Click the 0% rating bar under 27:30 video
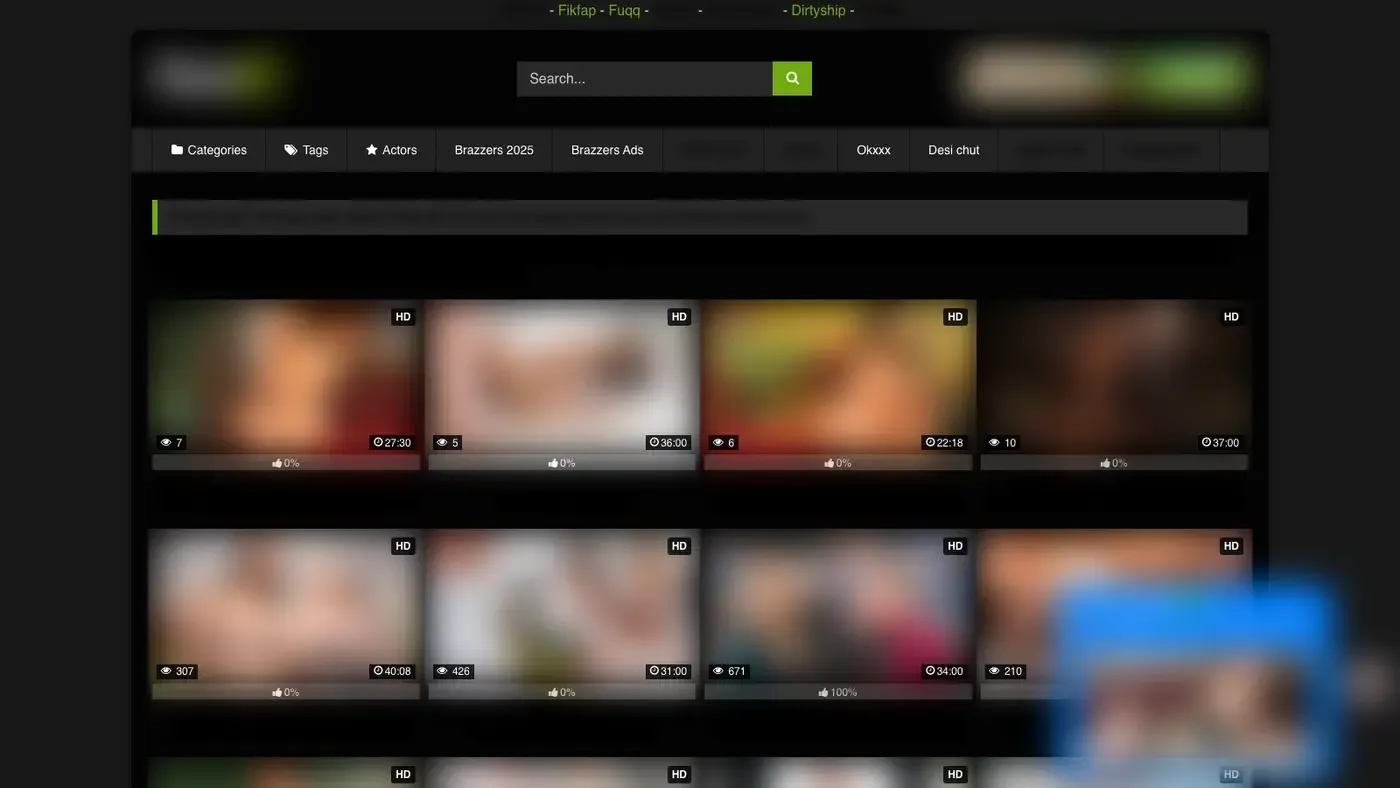Image resolution: width=1400 pixels, height=788 pixels. pos(285,463)
